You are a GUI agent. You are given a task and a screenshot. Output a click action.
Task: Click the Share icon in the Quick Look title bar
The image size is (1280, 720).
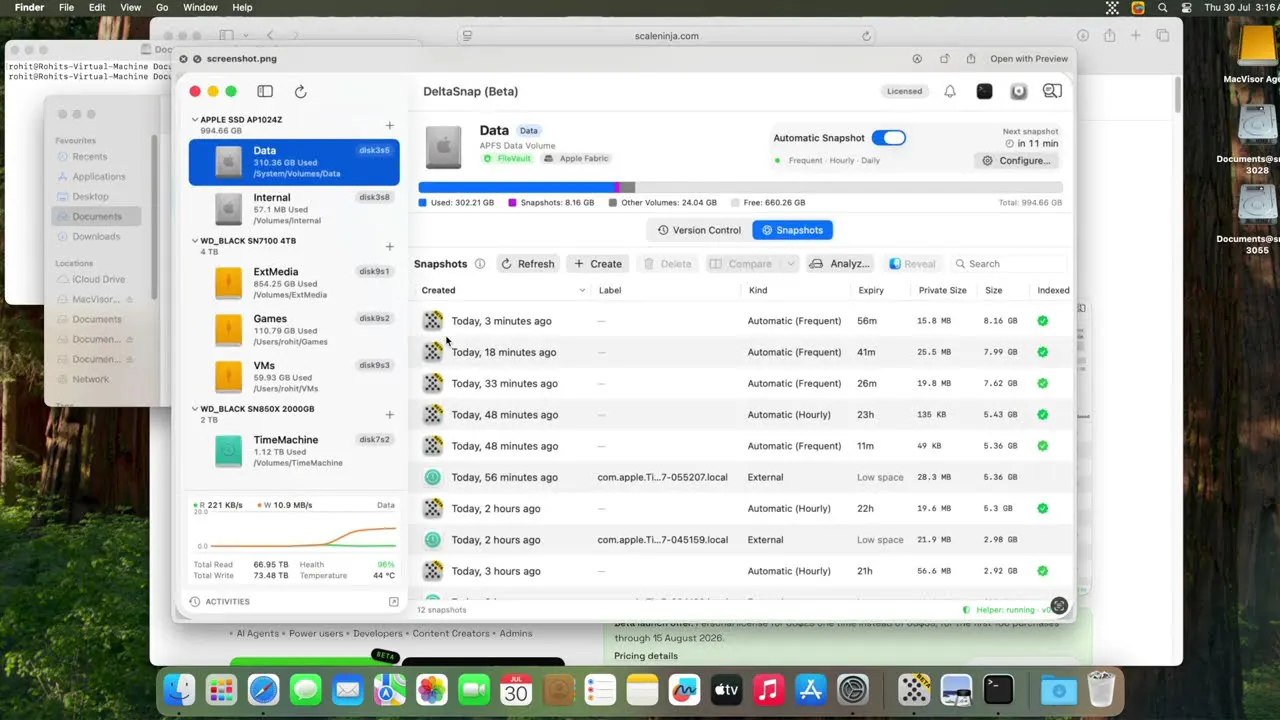tap(971, 59)
